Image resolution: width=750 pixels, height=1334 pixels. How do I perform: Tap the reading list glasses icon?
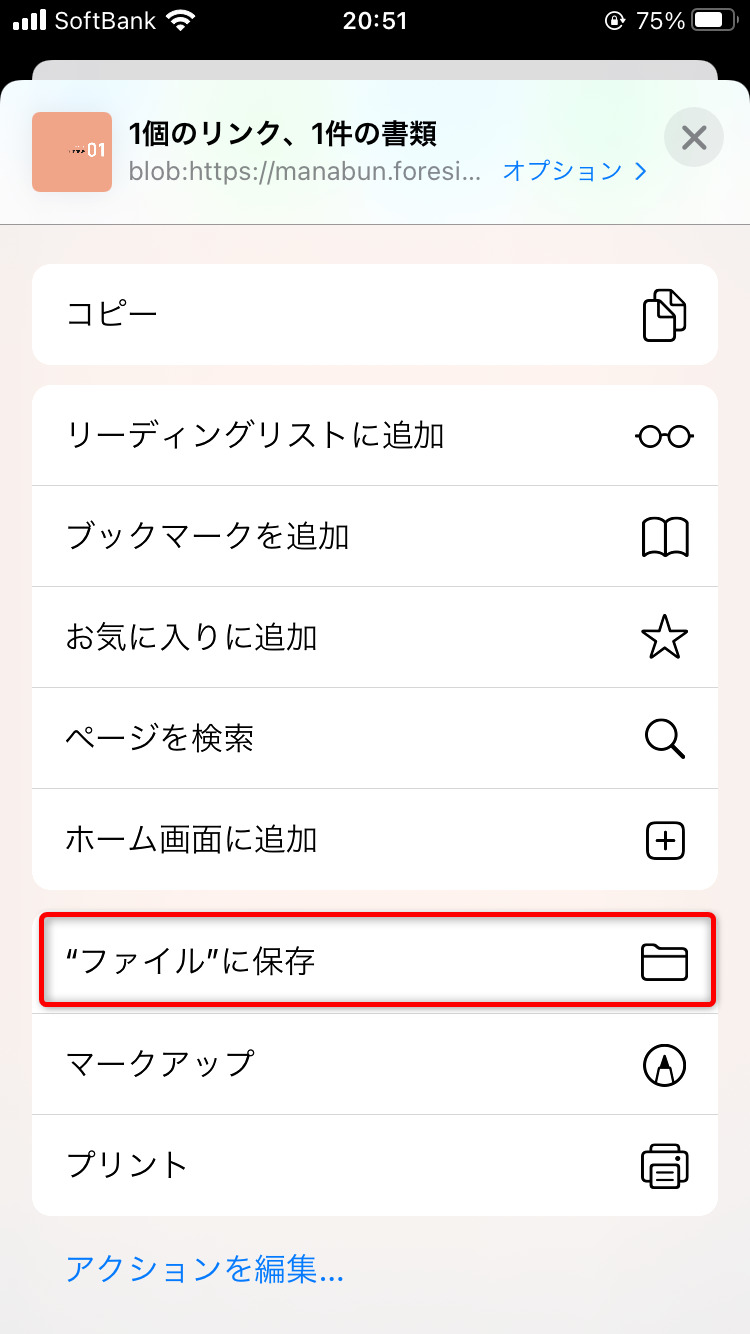[x=665, y=436]
